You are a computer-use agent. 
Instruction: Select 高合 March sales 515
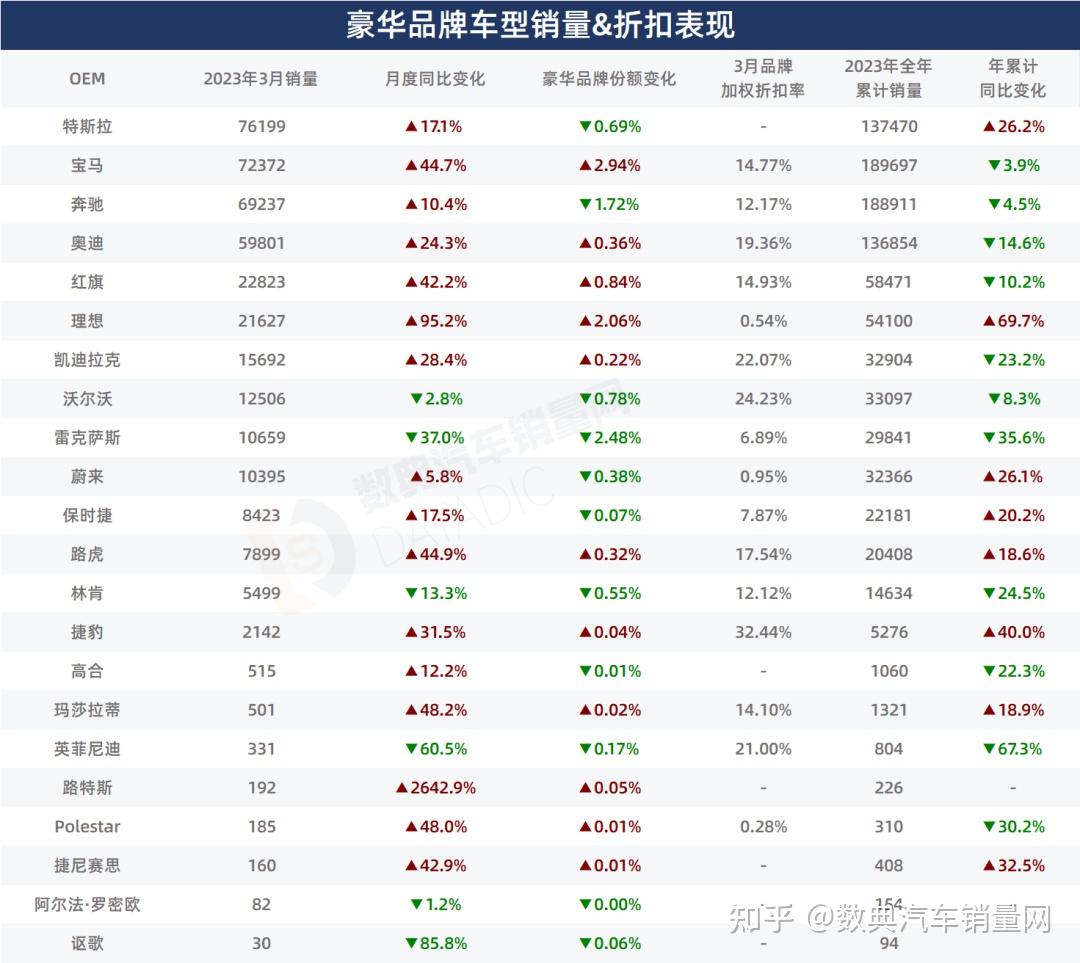point(262,672)
